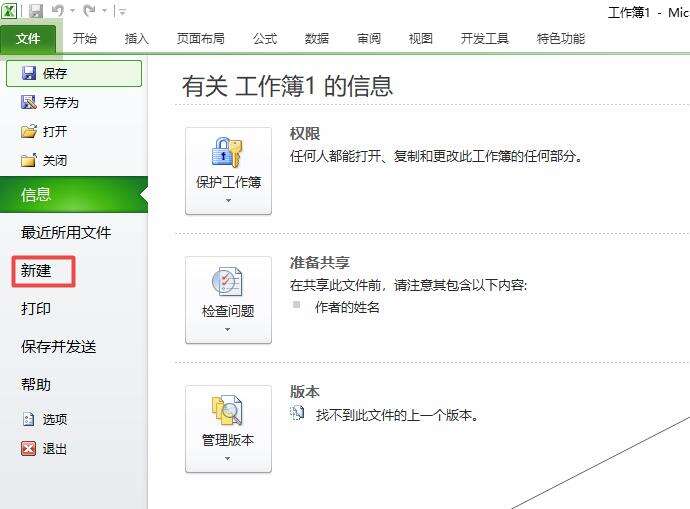690x509 pixels.
Task: Click the Save As icon in sidebar
Action: (x=29, y=102)
